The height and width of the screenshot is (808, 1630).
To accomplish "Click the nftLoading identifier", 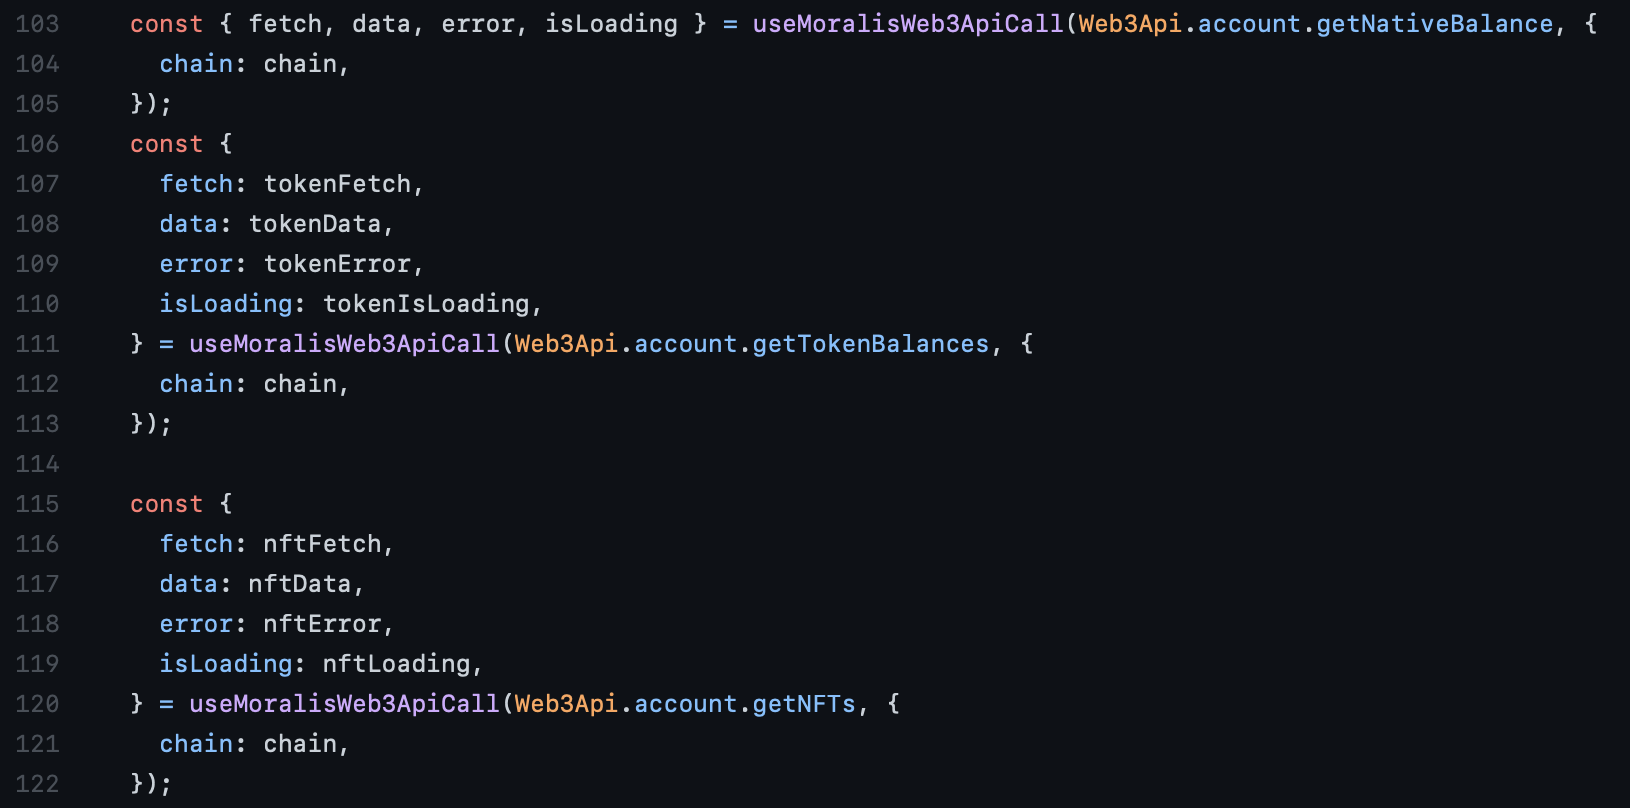I will tap(396, 664).
